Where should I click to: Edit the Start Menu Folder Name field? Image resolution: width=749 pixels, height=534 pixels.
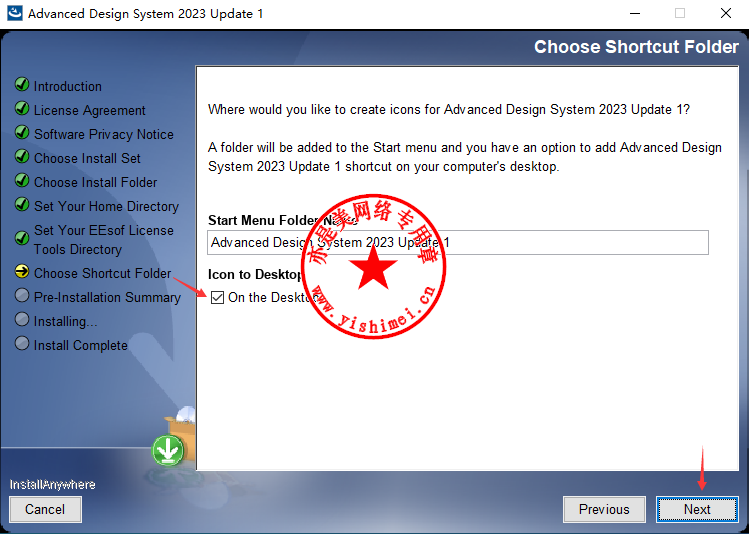pos(458,243)
